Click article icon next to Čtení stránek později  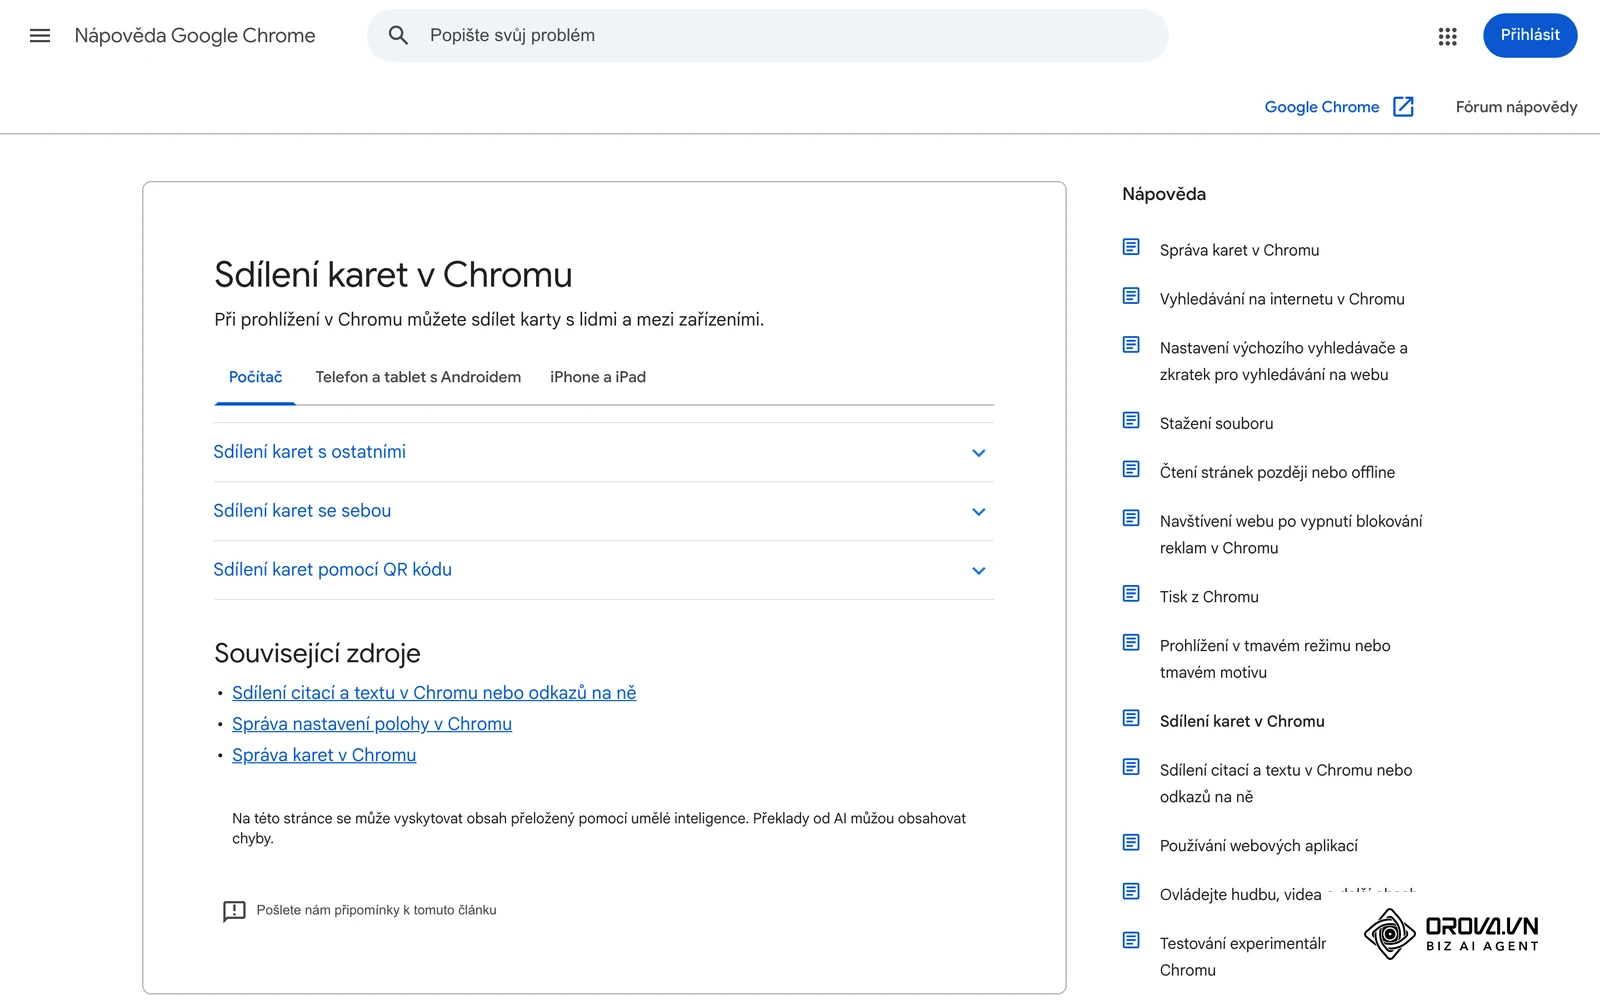point(1131,469)
